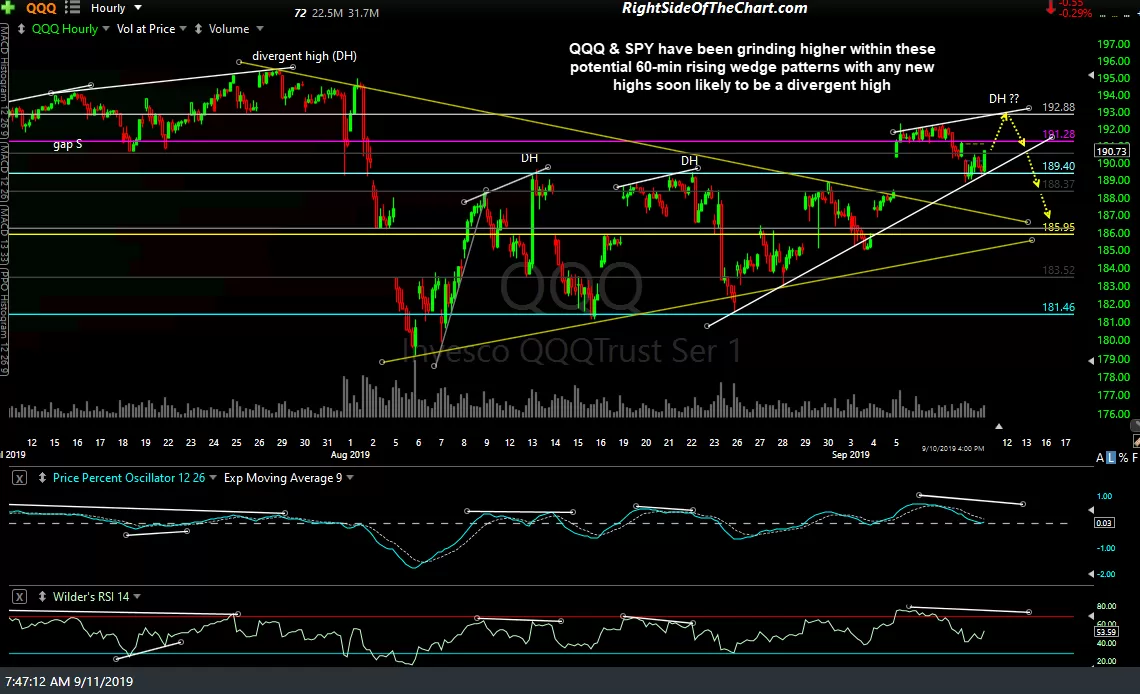Screen dimensions: 1140x694
Task: Click the Price Percent Oscillator 12 26 label
Action: (129, 478)
